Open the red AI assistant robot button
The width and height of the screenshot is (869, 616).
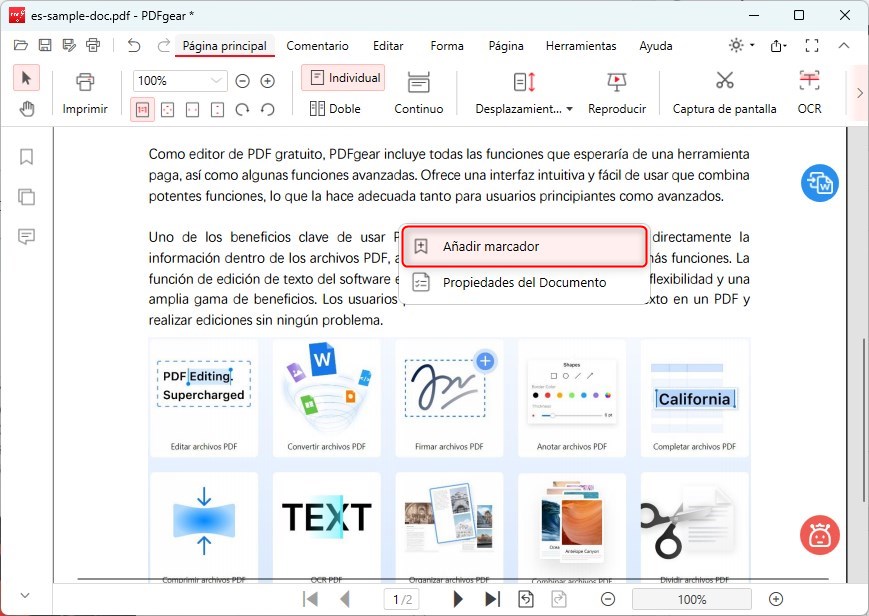[820, 535]
